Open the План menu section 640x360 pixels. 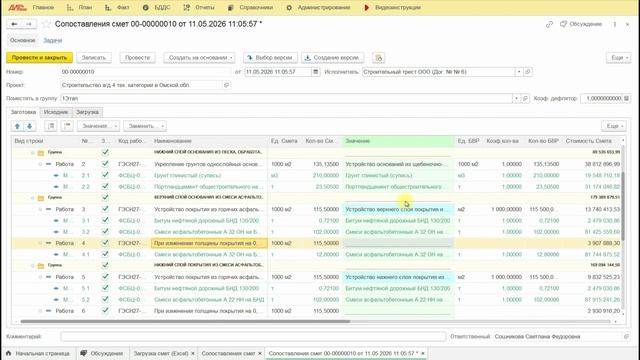coord(80,7)
